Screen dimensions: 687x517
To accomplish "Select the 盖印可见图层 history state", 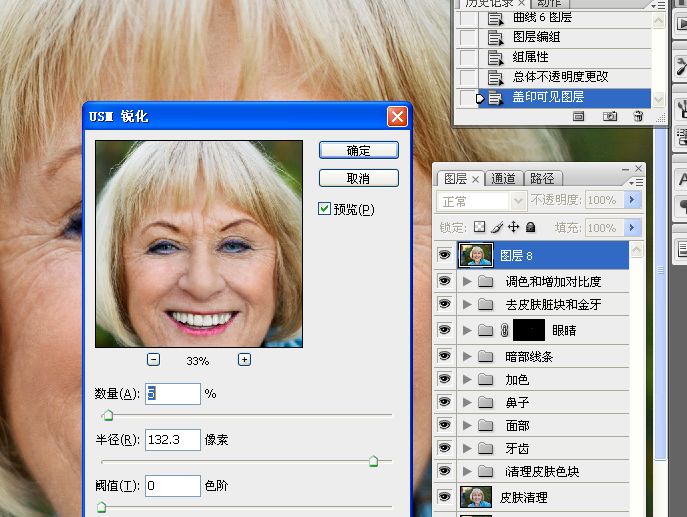I will (x=563, y=97).
